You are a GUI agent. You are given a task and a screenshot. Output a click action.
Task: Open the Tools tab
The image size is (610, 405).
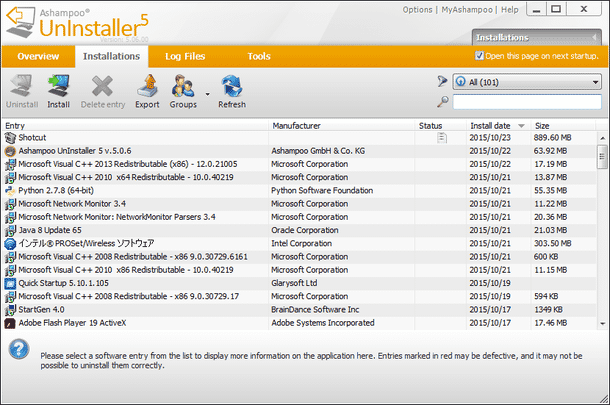[259, 56]
